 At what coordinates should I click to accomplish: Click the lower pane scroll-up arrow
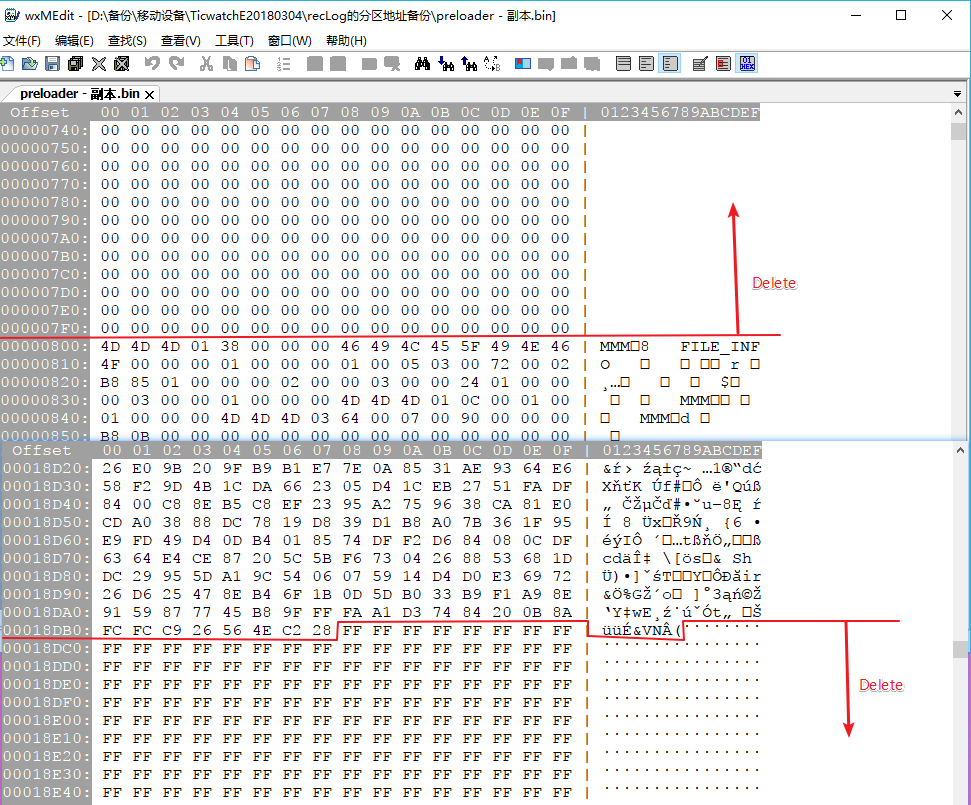(960, 450)
